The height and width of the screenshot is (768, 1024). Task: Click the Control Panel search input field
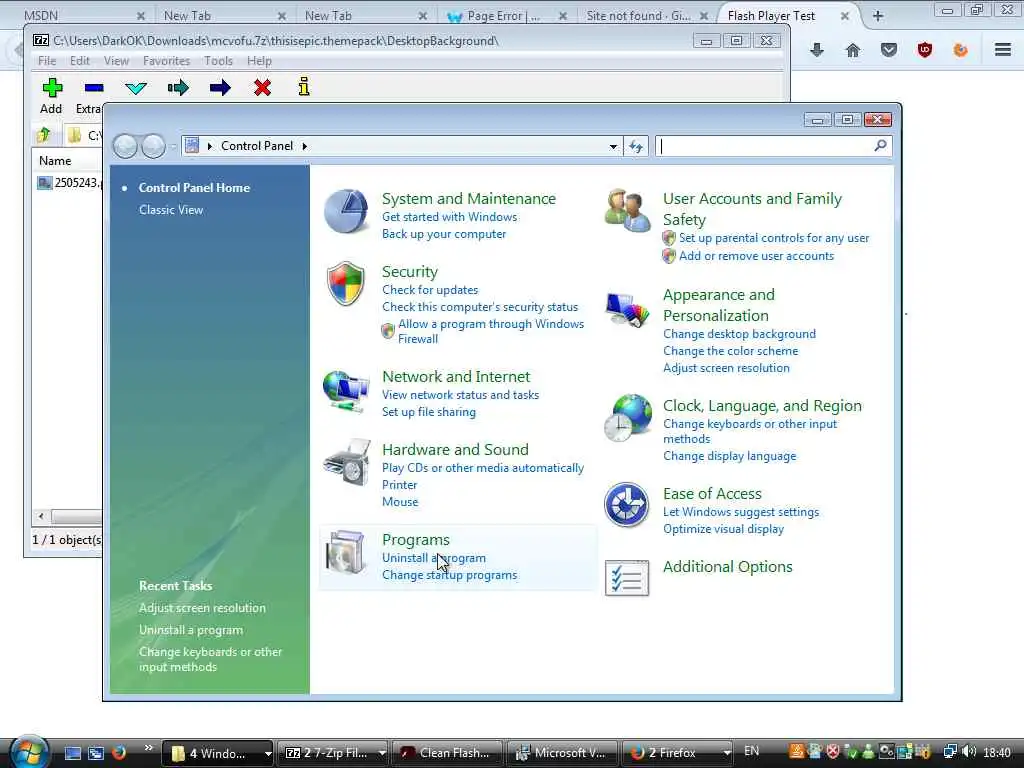(764, 146)
